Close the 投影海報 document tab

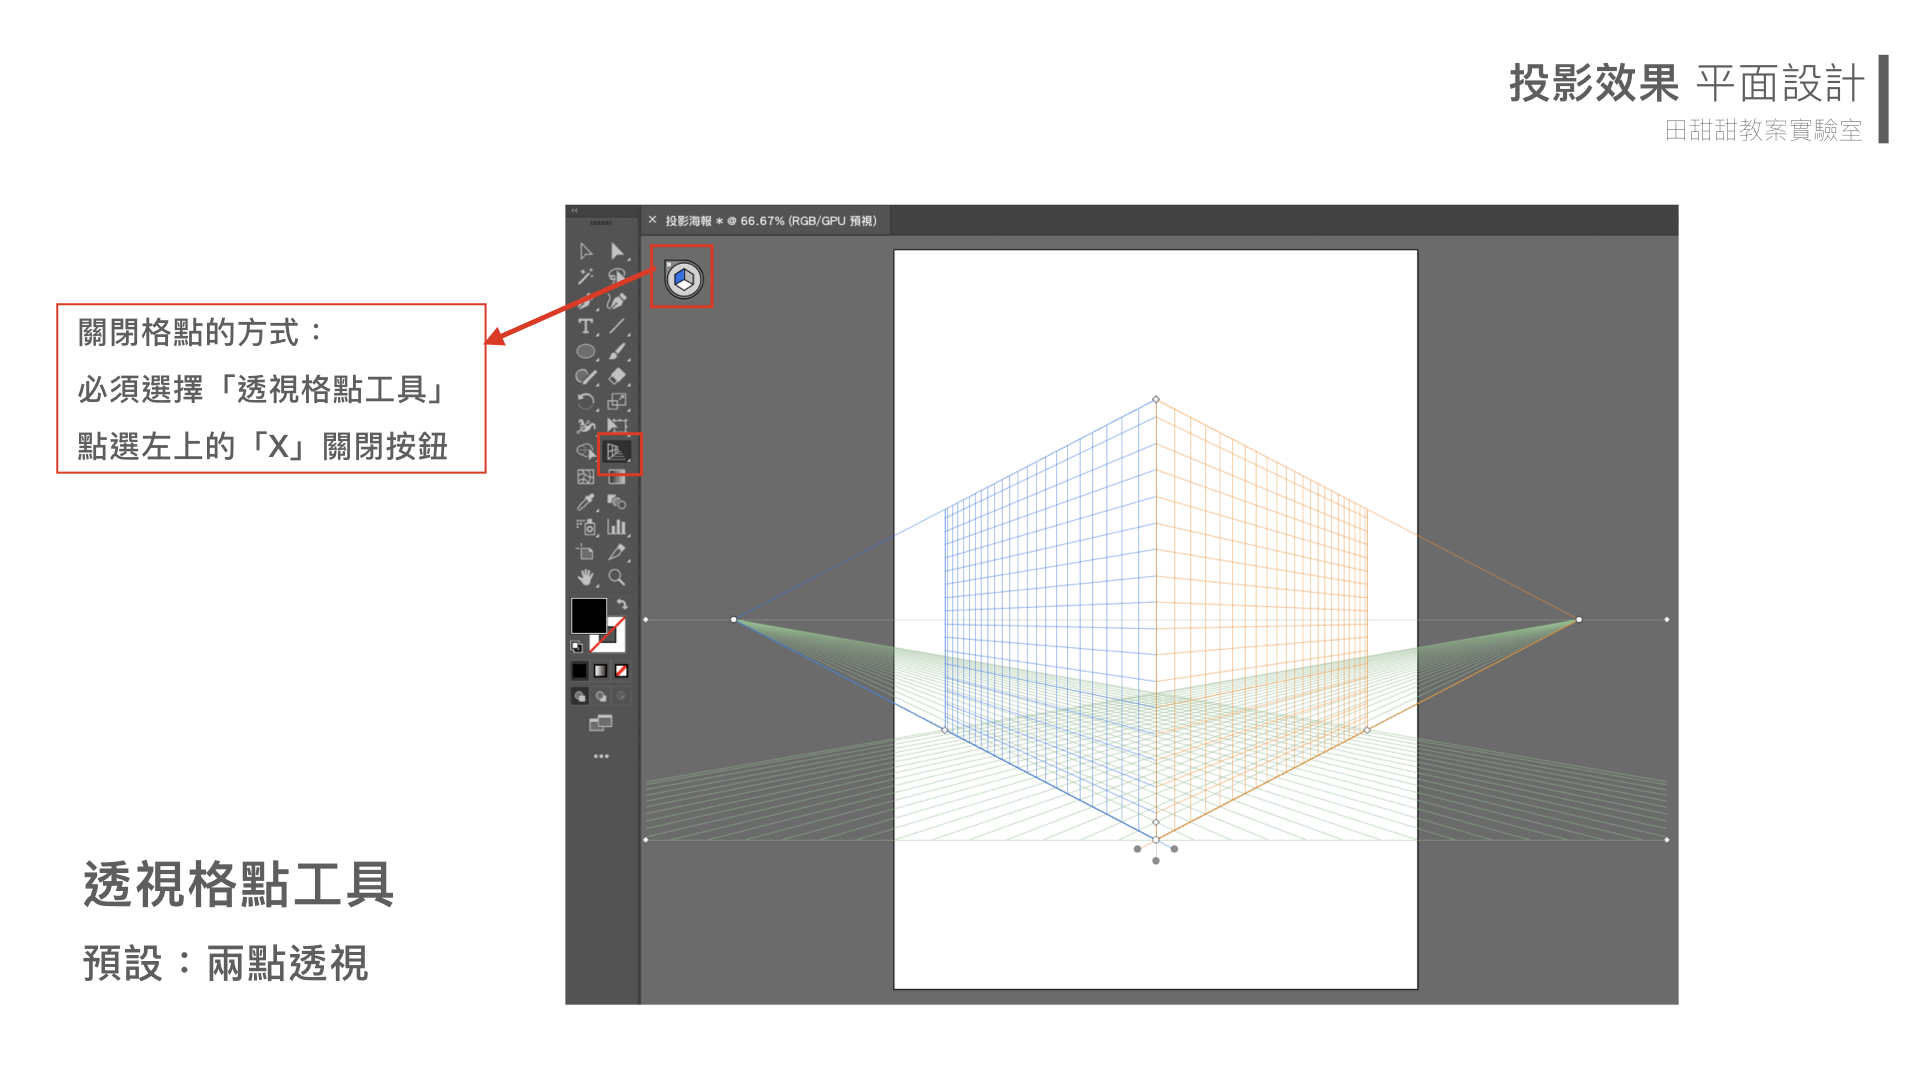point(652,220)
